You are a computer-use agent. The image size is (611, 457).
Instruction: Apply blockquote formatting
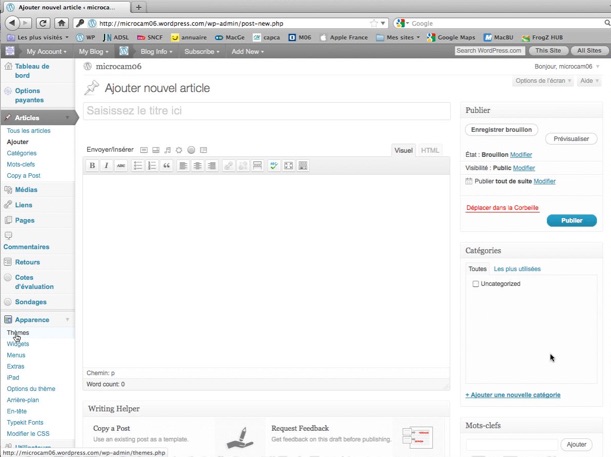[x=166, y=166]
